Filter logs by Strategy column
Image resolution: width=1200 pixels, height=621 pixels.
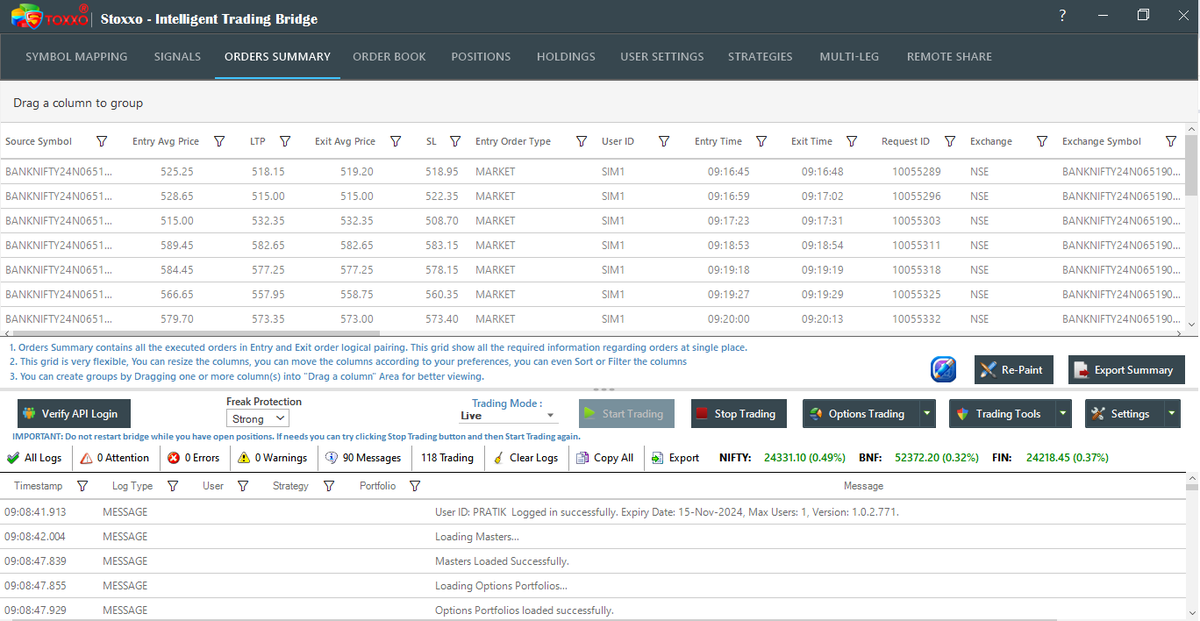tap(329, 486)
